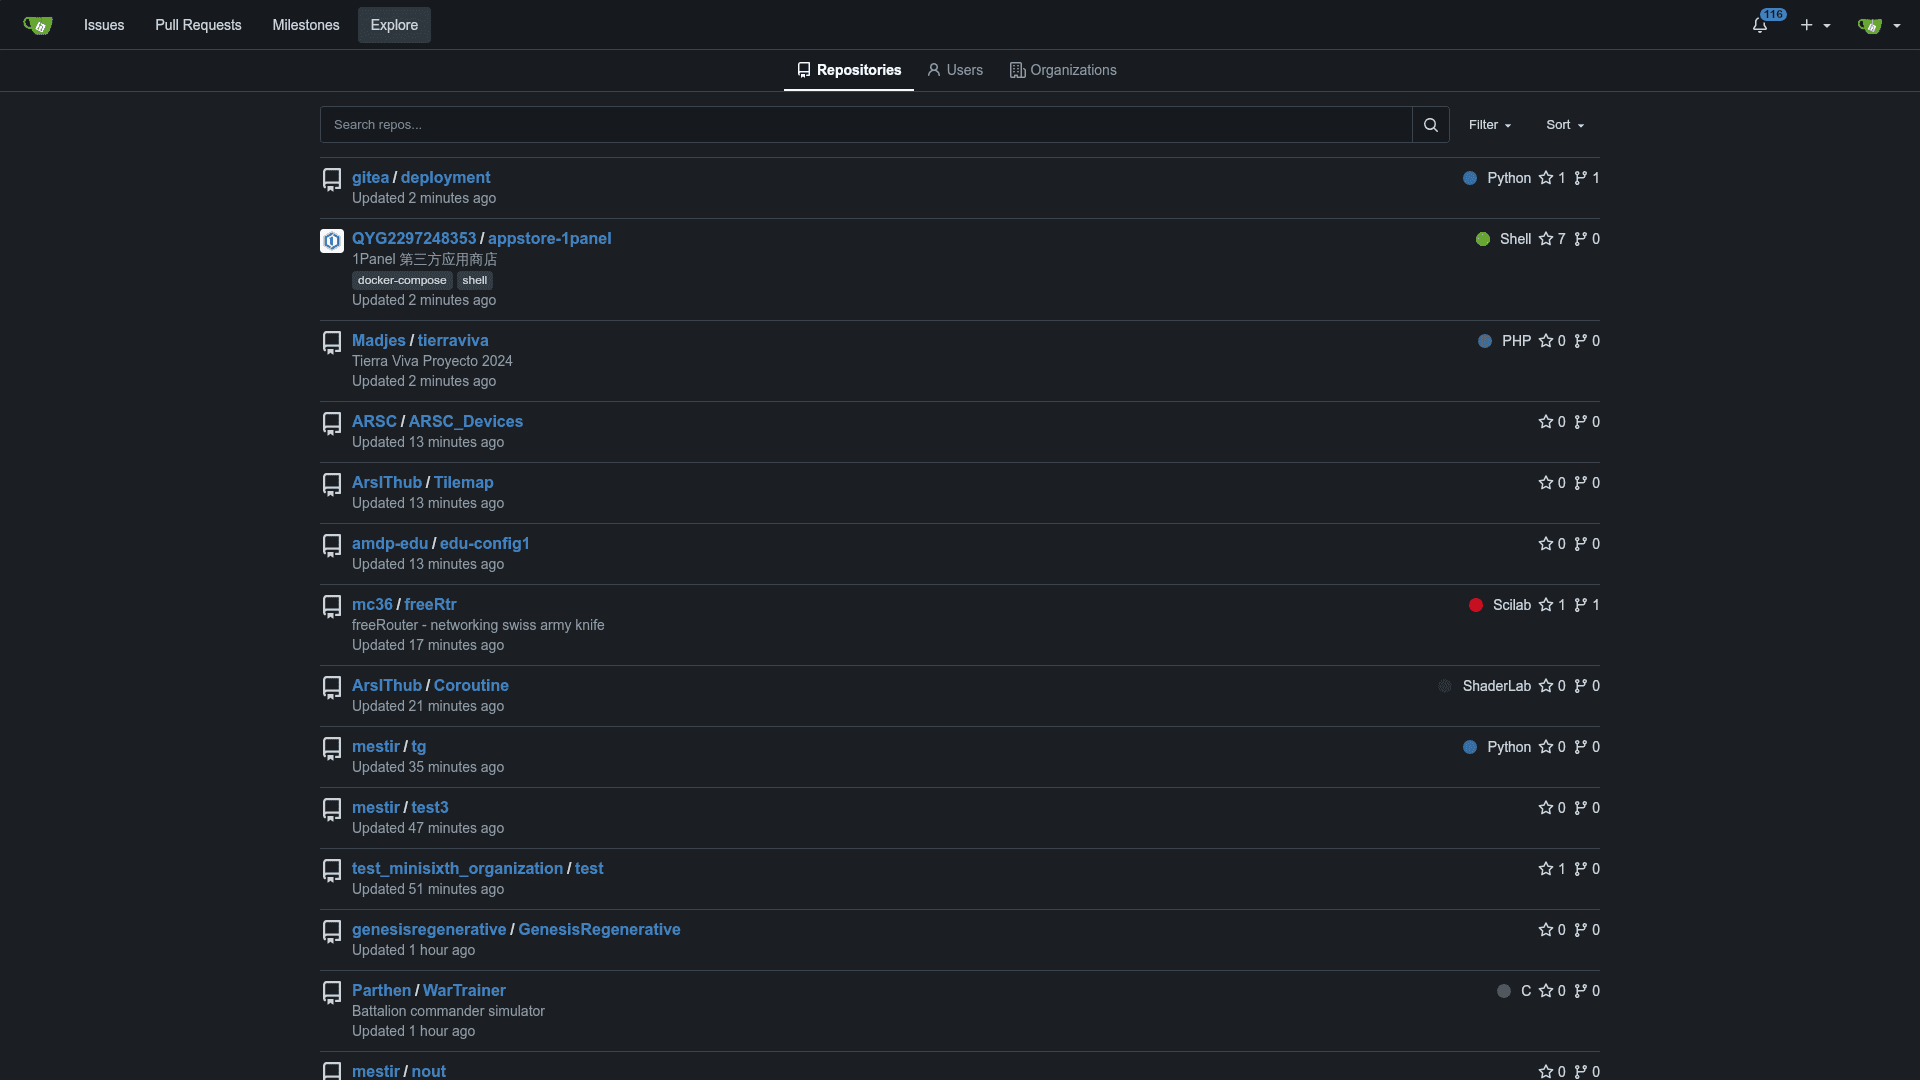Open the Issues menu item
1920x1080 pixels.
[104, 25]
